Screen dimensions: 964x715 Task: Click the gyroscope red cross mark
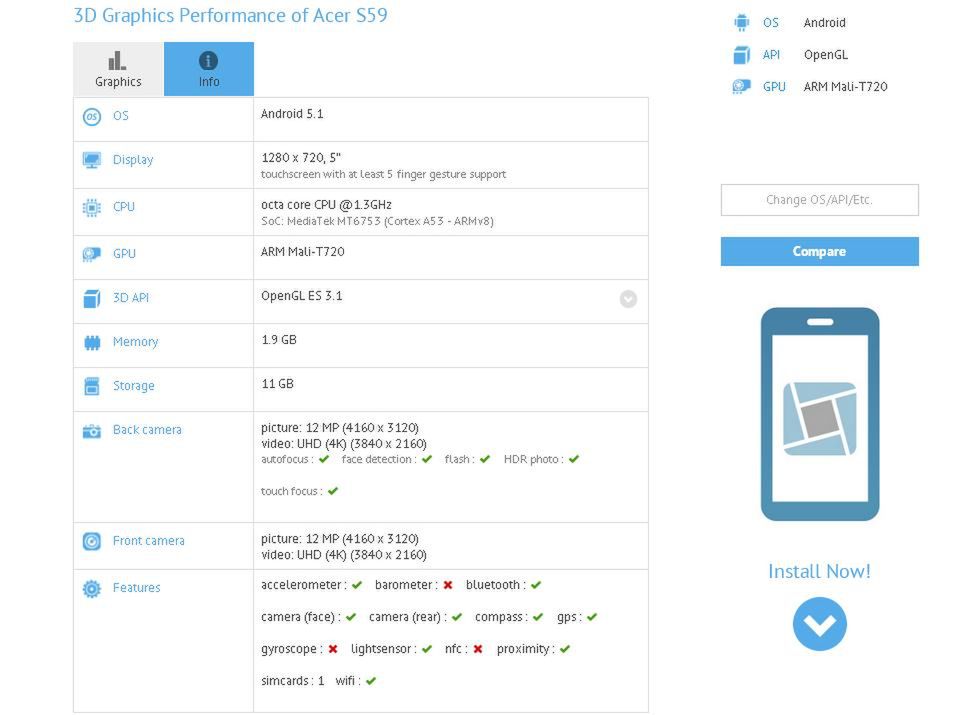click(x=333, y=649)
